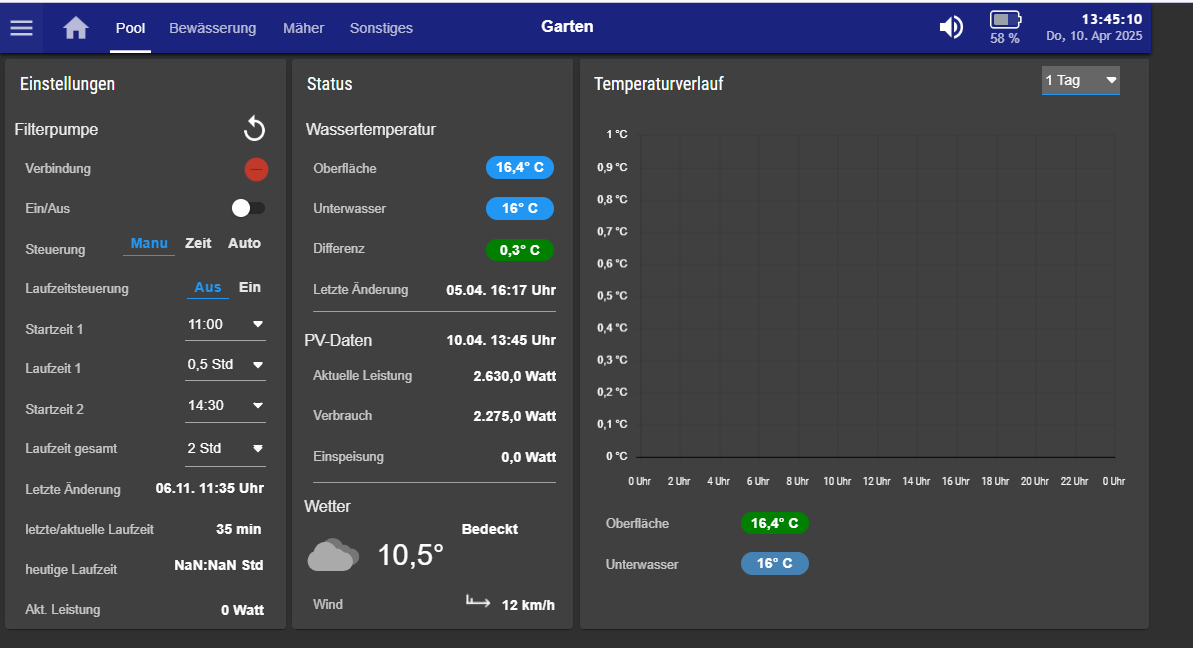Open the Startzeit 1 dropdown
This screenshot has height=648, width=1193.
[225, 326]
